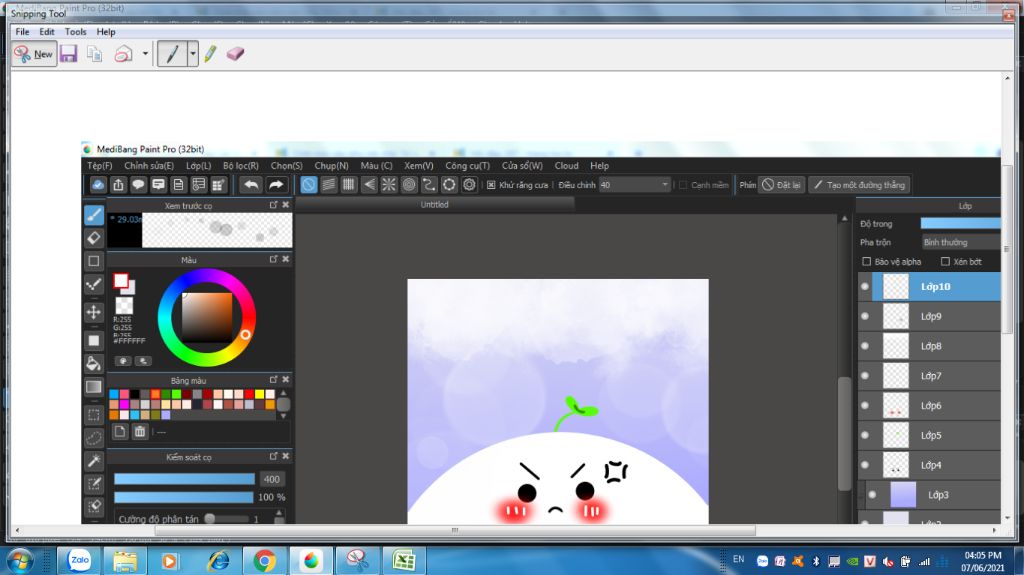The height and width of the screenshot is (575, 1024).
Task: Select the Lớp7 layer
Action: point(929,376)
